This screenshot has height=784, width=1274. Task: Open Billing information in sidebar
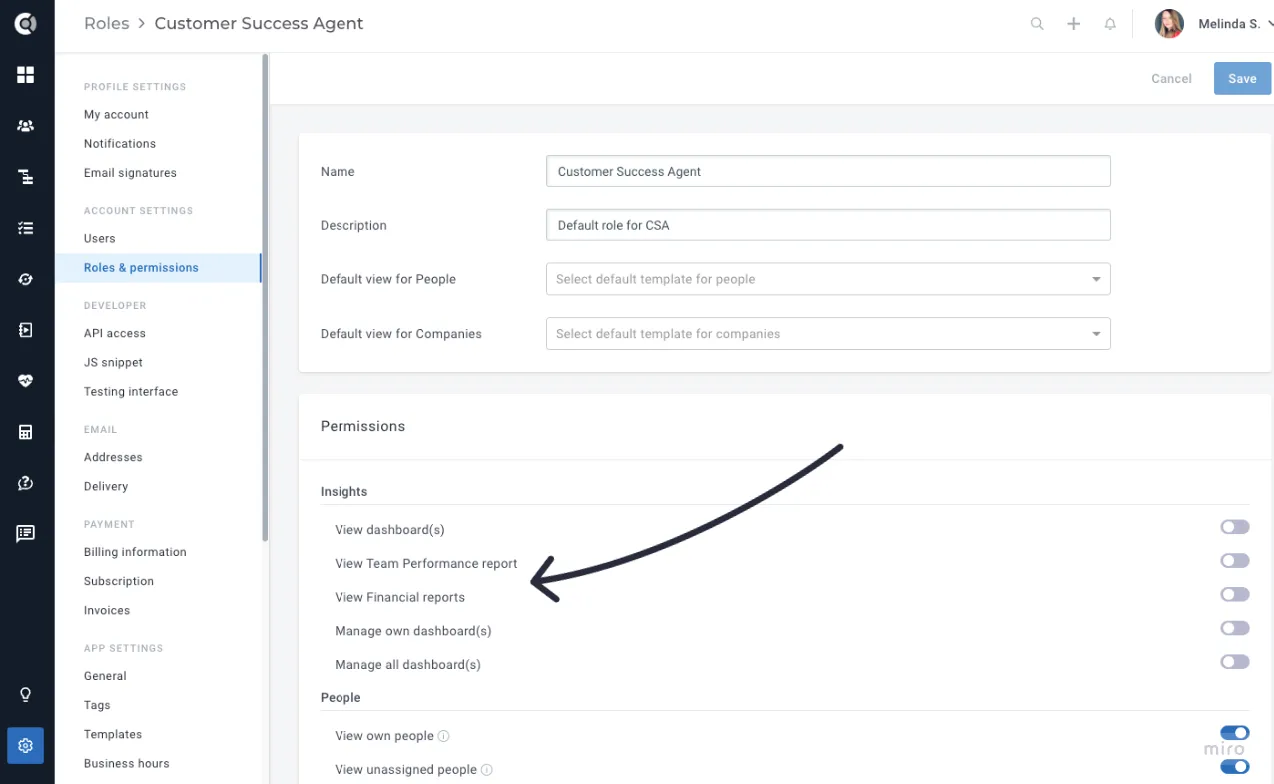pyautogui.click(x=135, y=552)
